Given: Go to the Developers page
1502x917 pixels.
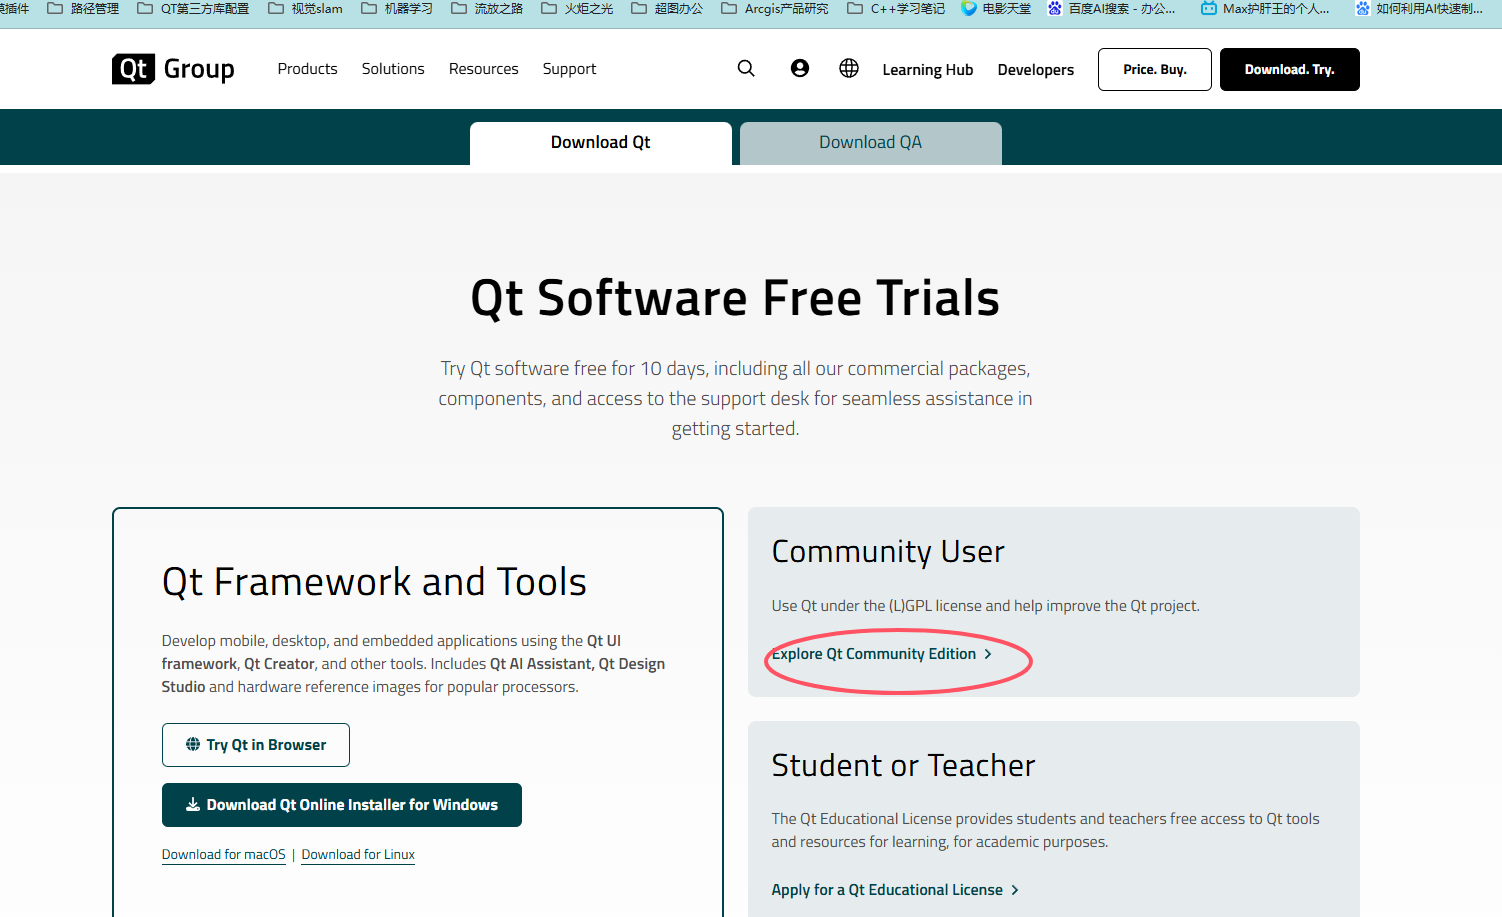Looking at the screenshot, I should pos(1036,70).
